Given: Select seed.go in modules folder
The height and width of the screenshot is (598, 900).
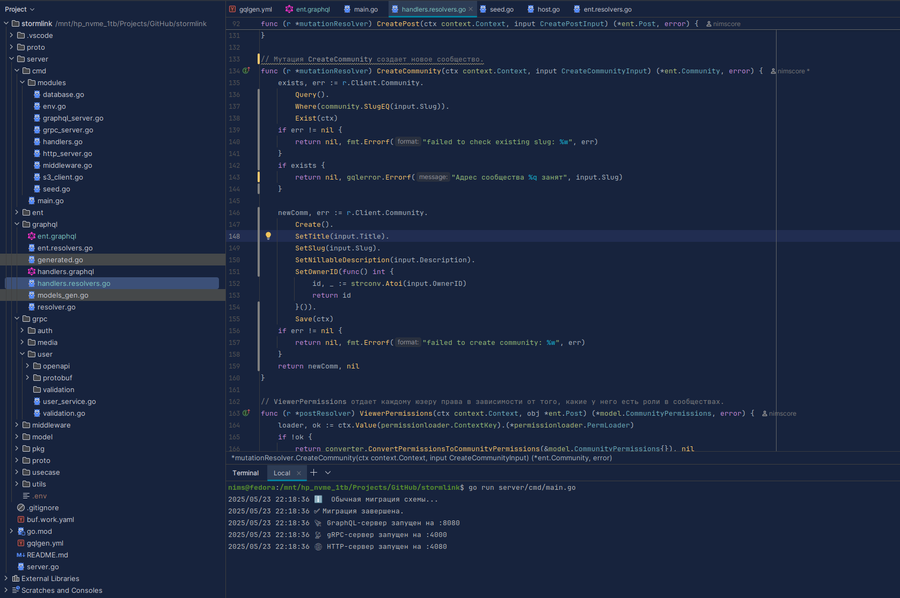Looking at the screenshot, I should point(56,189).
